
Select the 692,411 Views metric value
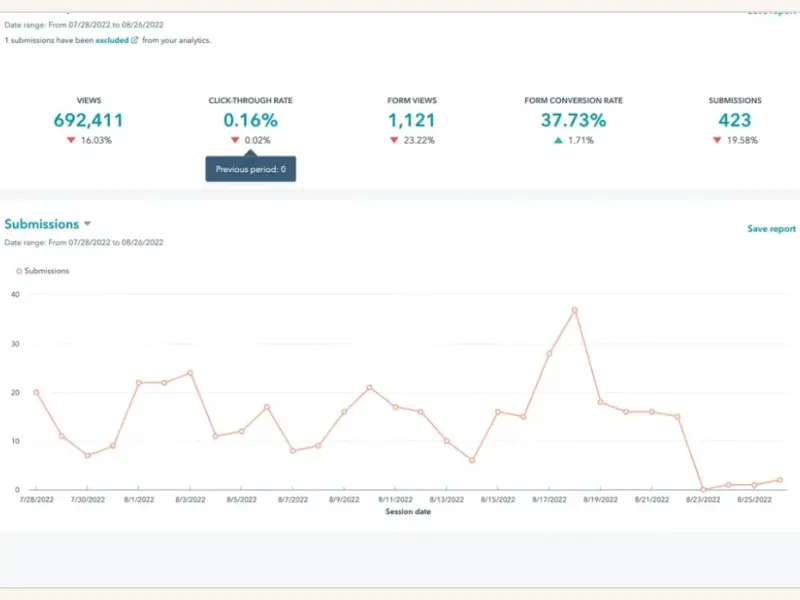[88, 120]
